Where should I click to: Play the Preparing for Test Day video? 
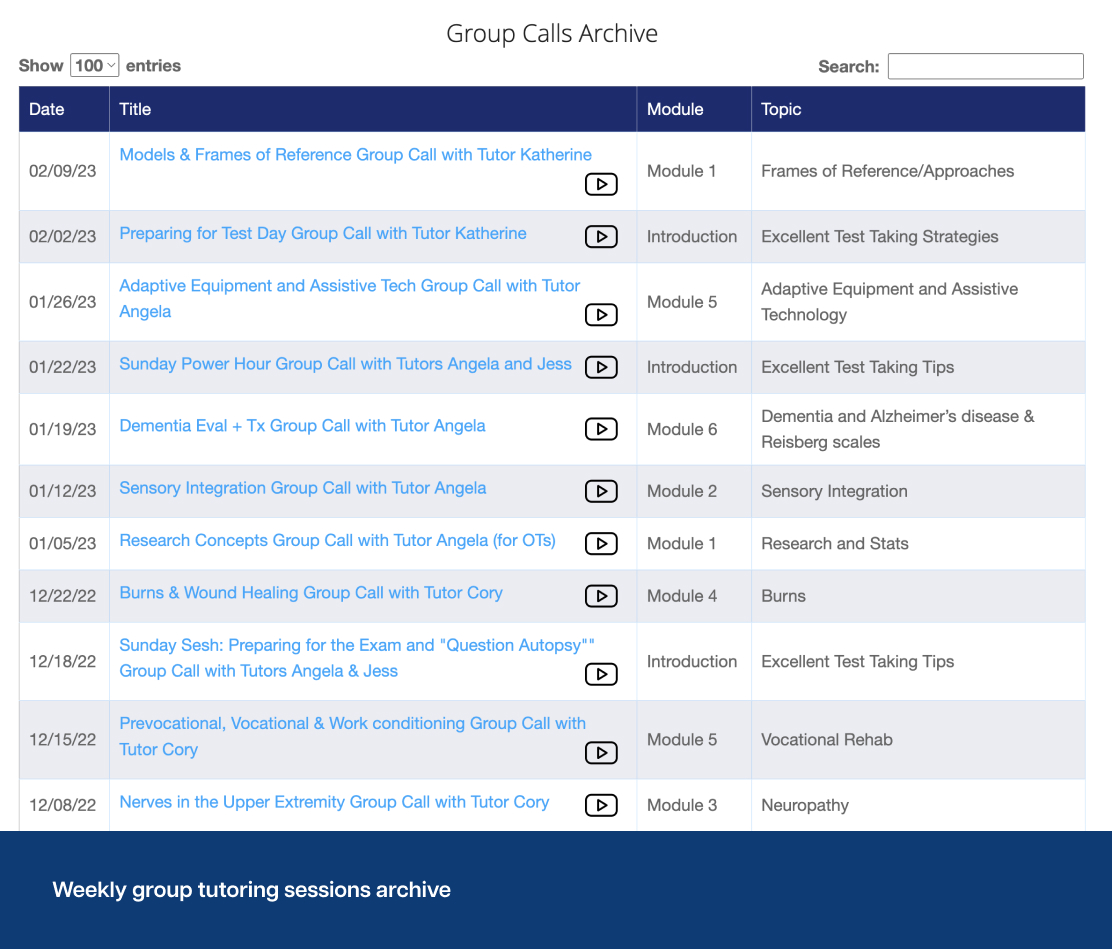601,236
